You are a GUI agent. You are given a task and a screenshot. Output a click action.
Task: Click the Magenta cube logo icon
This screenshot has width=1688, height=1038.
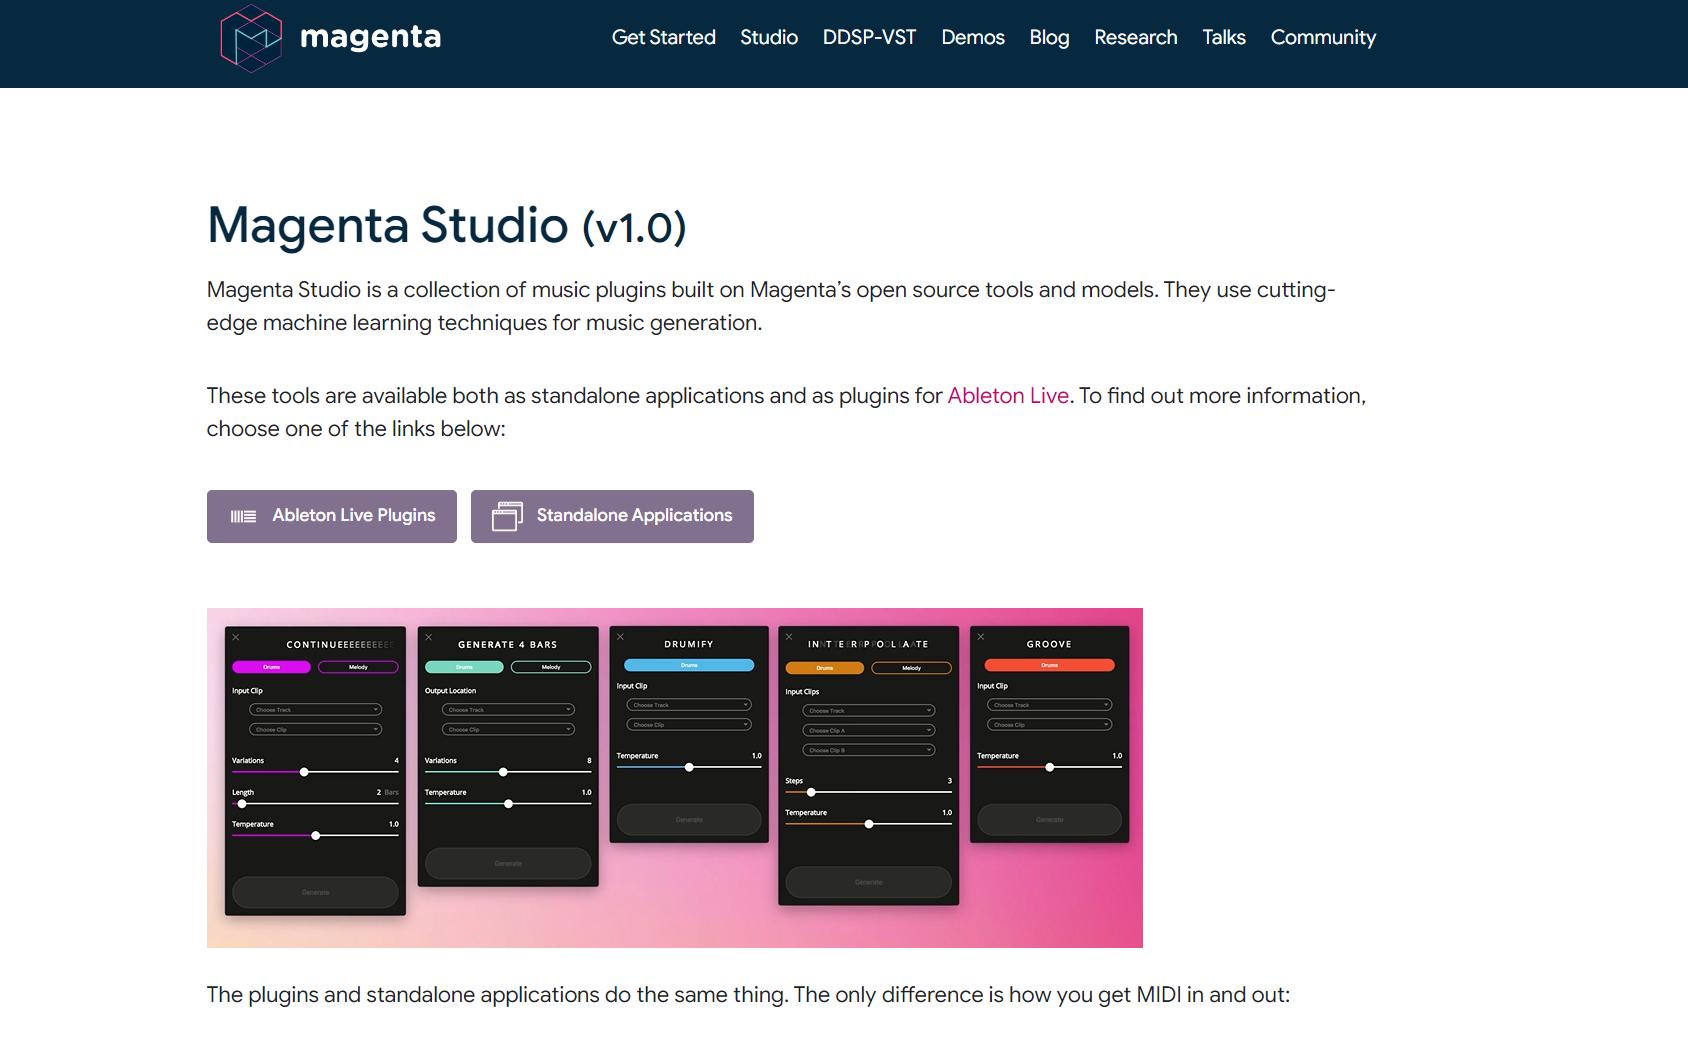251,38
